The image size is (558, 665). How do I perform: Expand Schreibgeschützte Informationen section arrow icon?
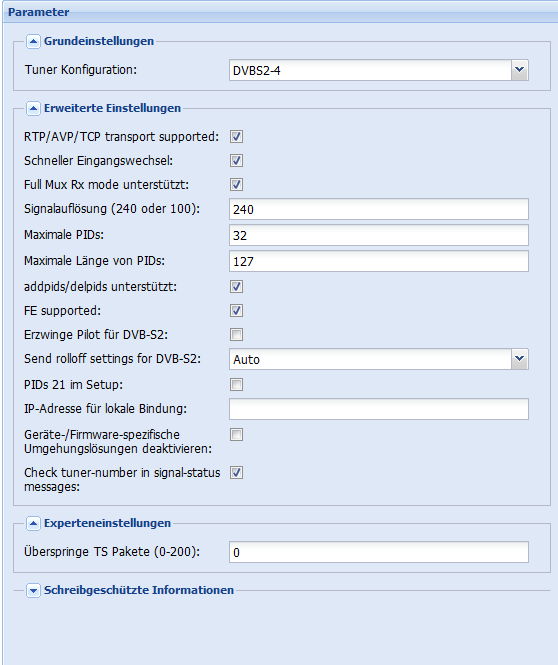coord(33,590)
